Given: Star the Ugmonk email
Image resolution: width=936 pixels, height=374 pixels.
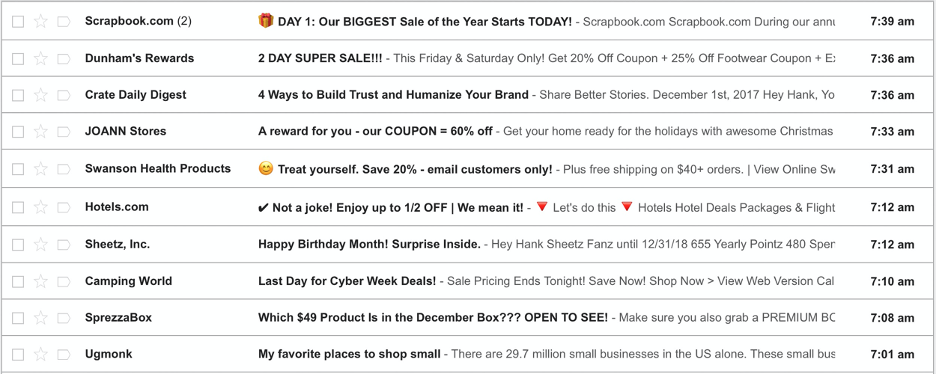Looking at the screenshot, I should pos(41,354).
